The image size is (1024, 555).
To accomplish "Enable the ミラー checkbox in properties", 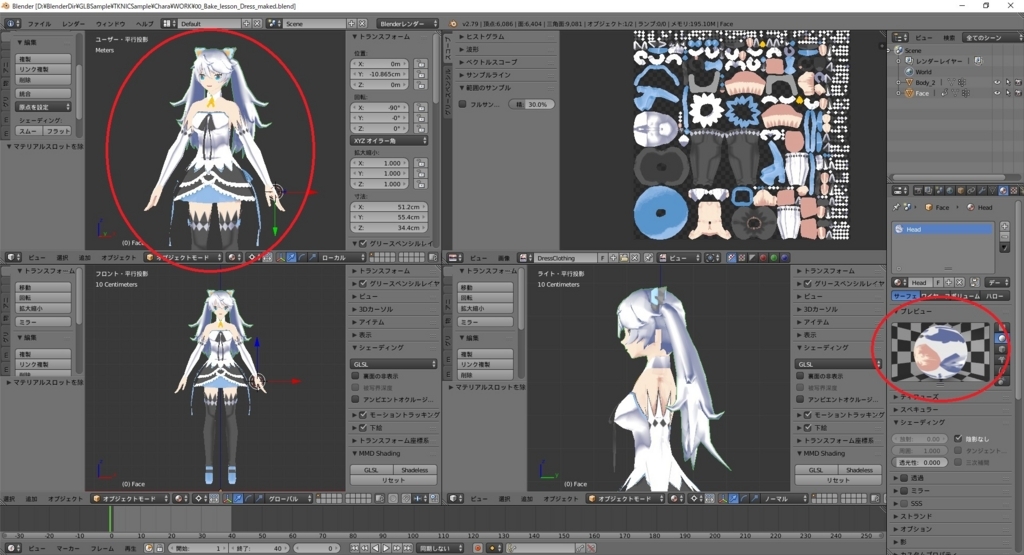I will 904,490.
